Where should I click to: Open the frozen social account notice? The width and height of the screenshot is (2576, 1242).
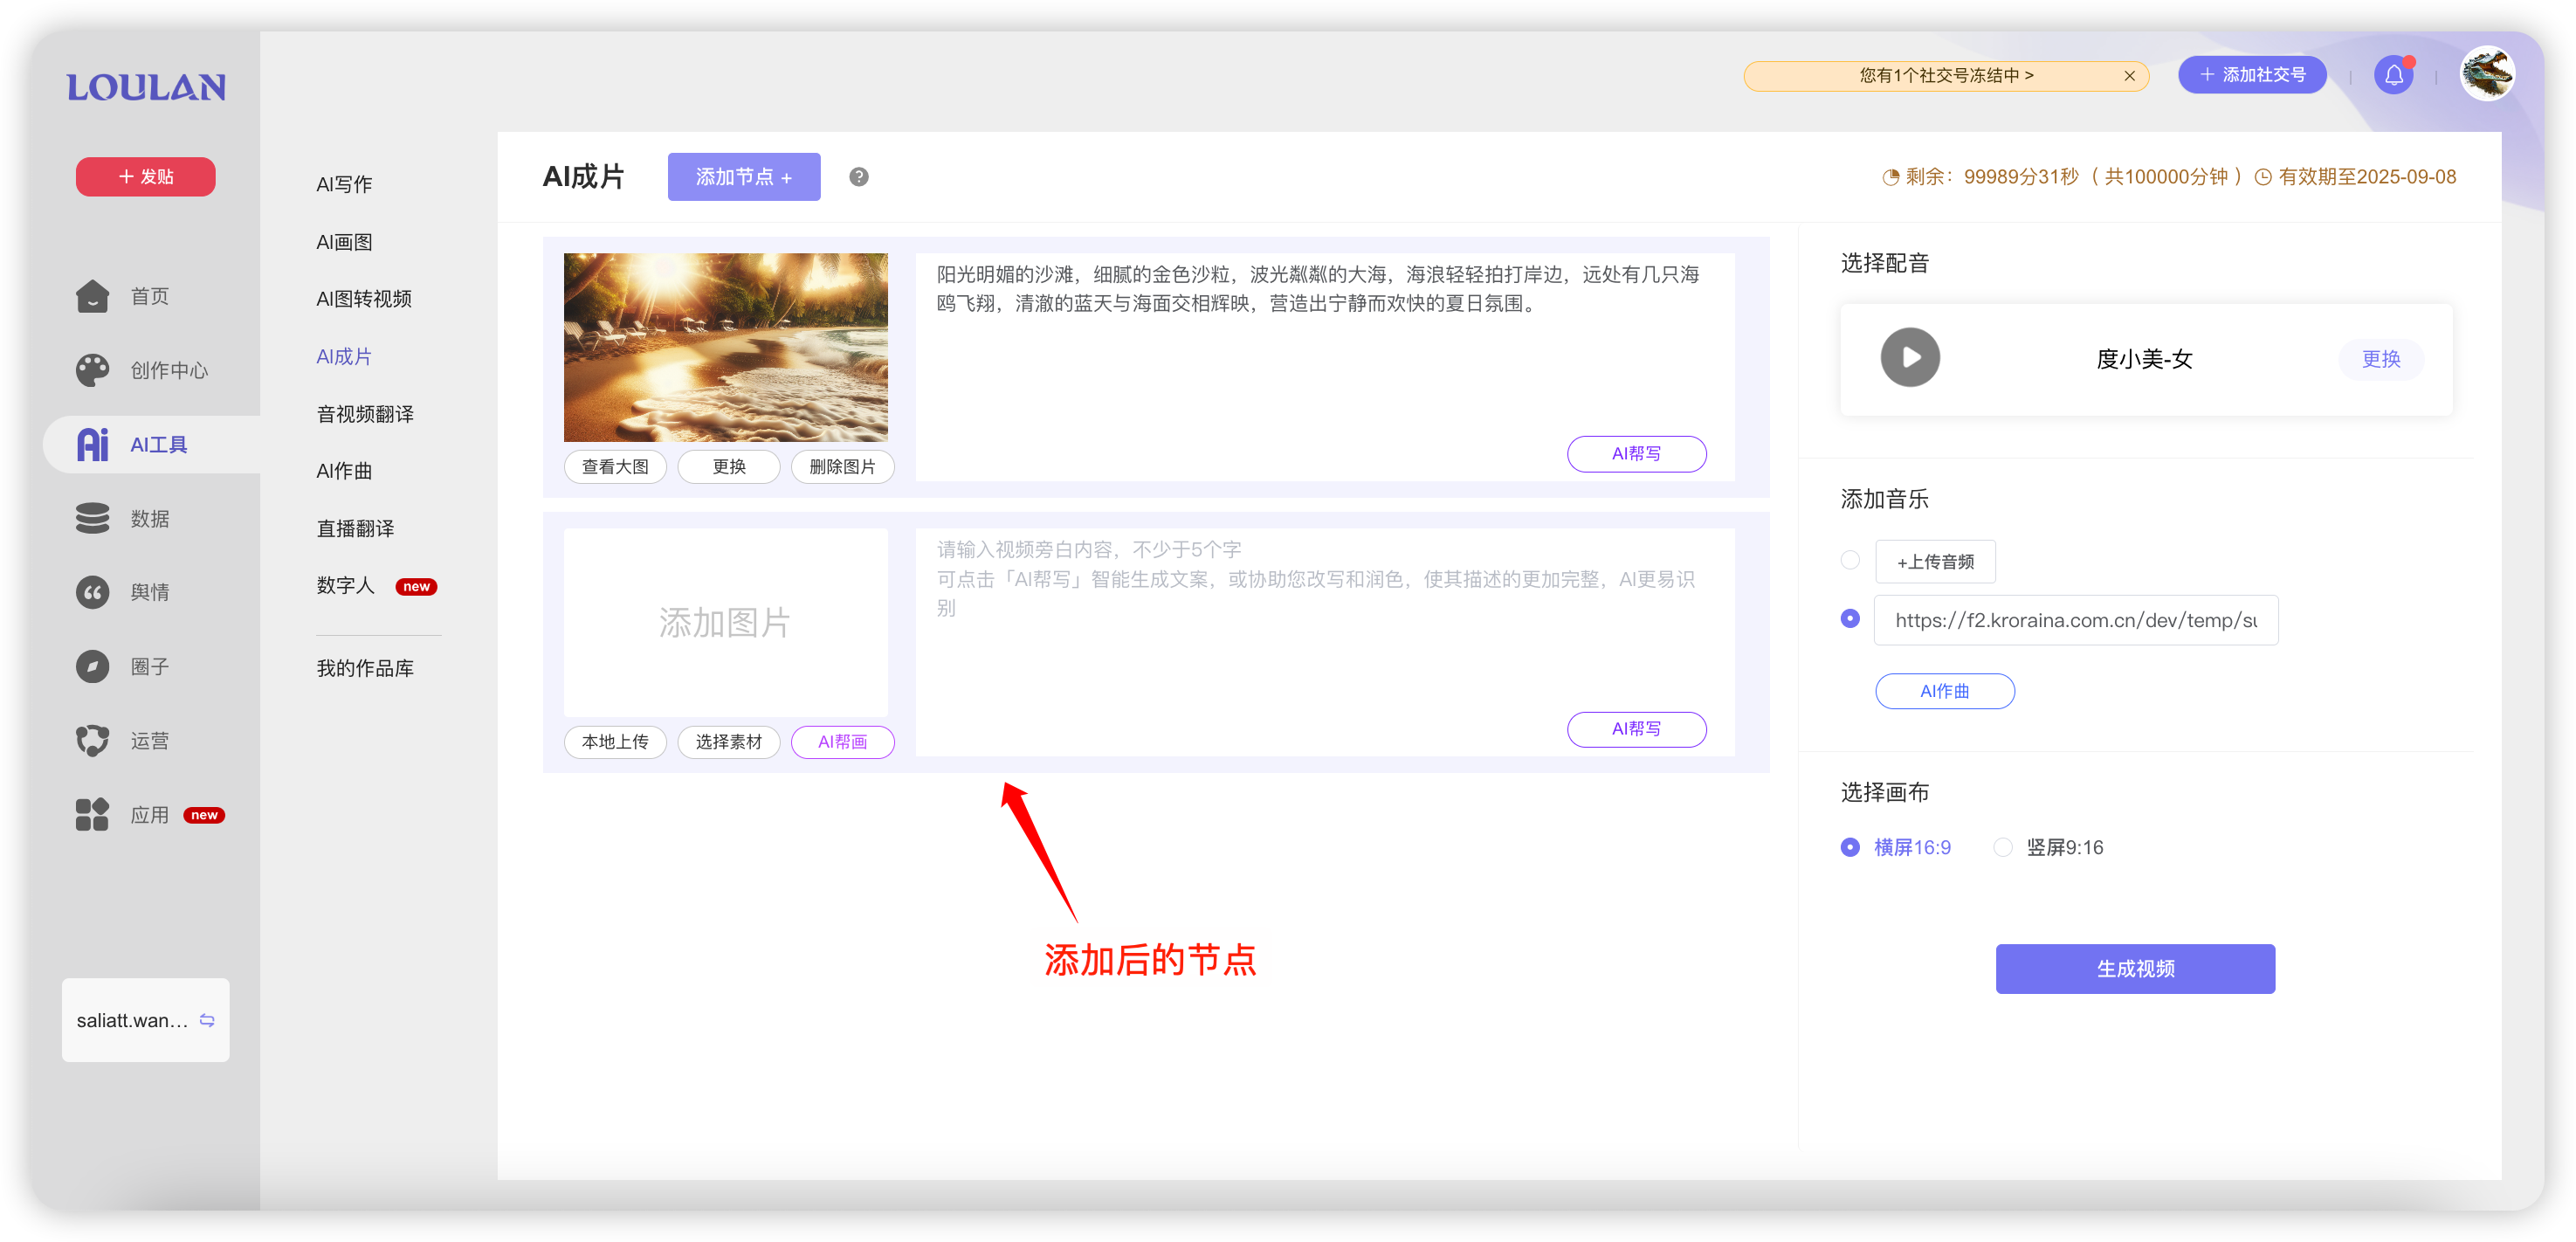click(x=1946, y=76)
